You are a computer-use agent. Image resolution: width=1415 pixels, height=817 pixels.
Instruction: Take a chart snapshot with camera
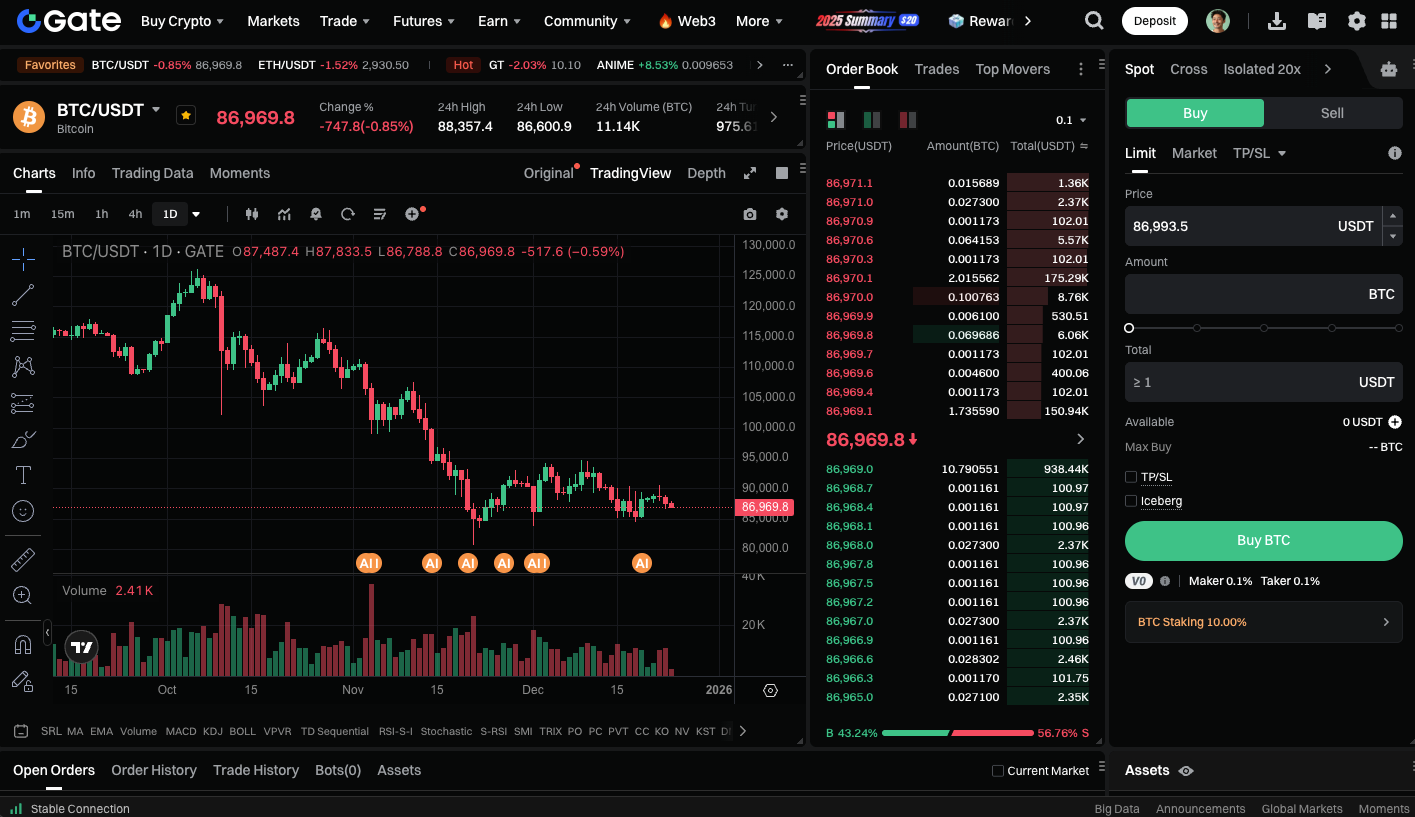point(750,214)
